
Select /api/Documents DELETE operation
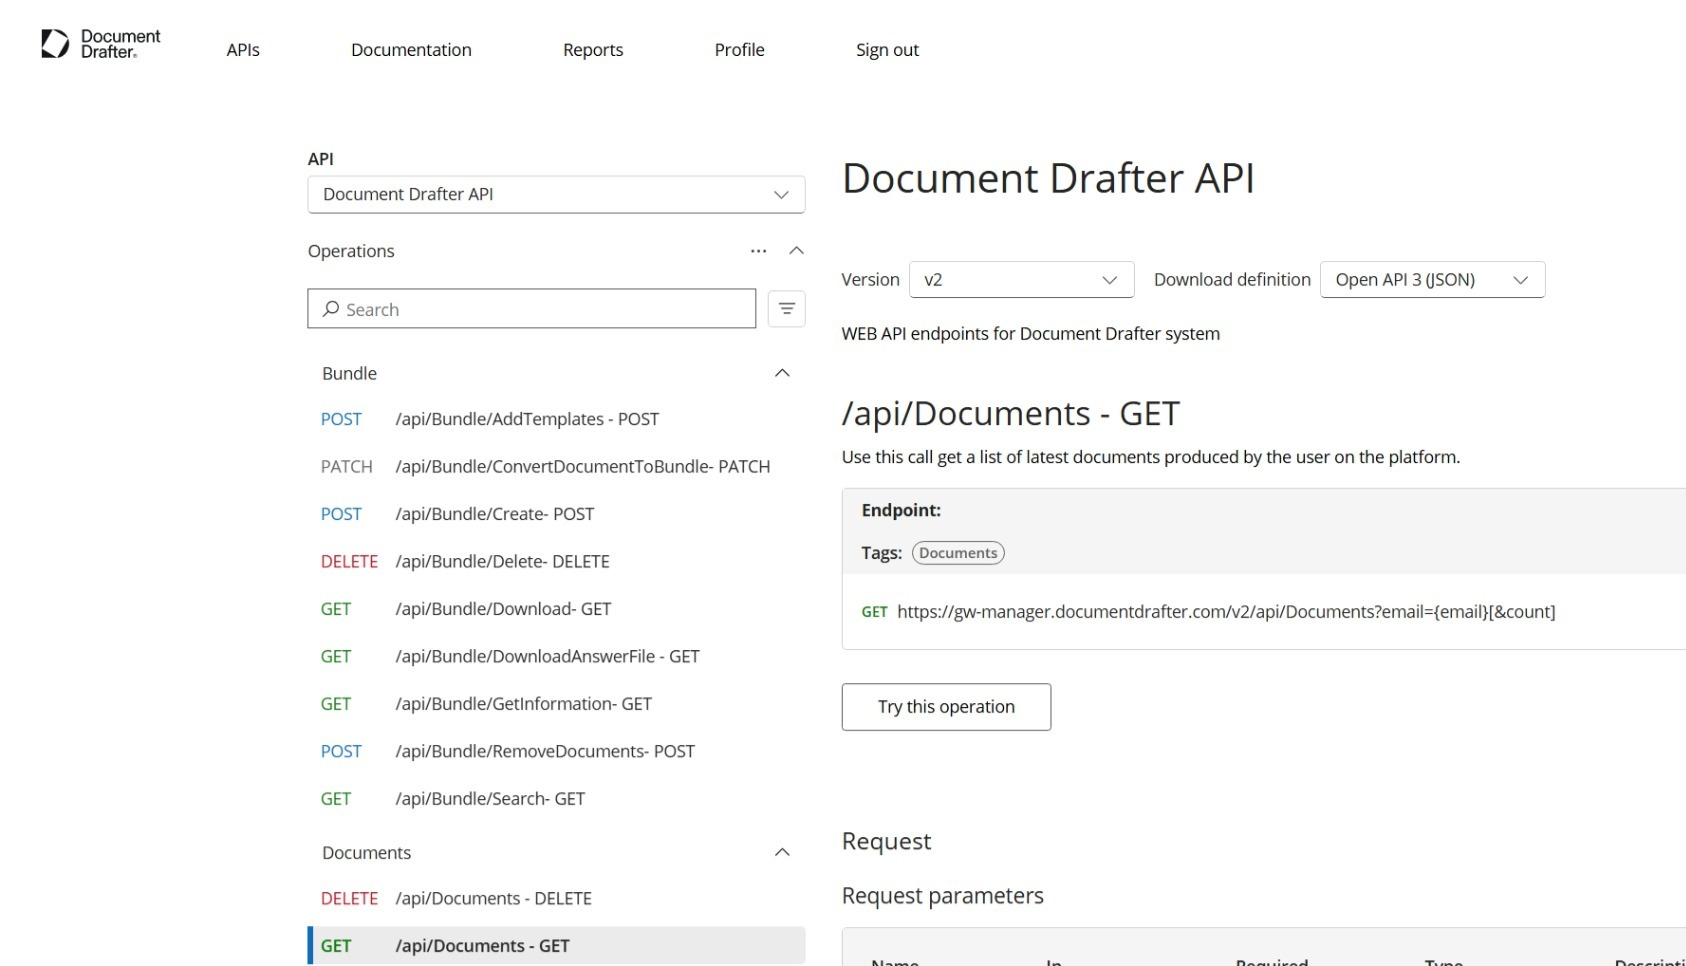[x=493, y=899]
